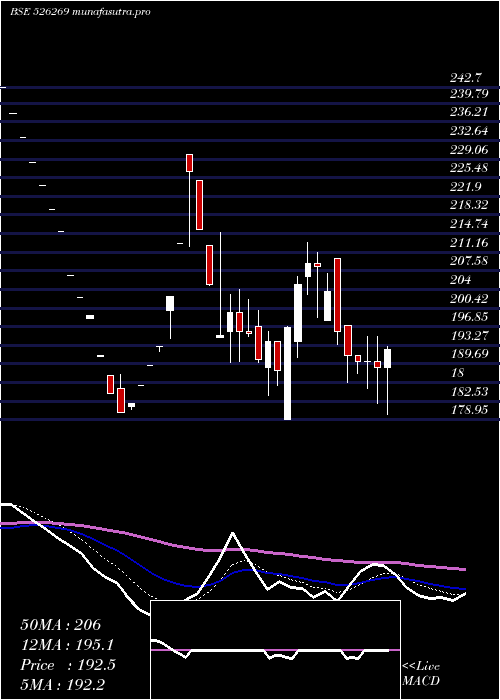Click the 178.95 price axis label
The image size is (500, 700).
pyautogui.click(x=469, y=410)
